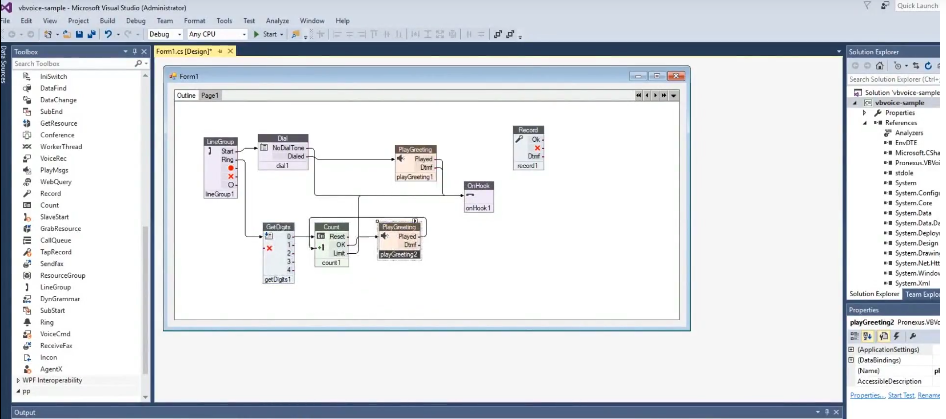Pick the Conference tool from Toolbox
Screen dimensions: 946x419
click(x=57, y=135)
